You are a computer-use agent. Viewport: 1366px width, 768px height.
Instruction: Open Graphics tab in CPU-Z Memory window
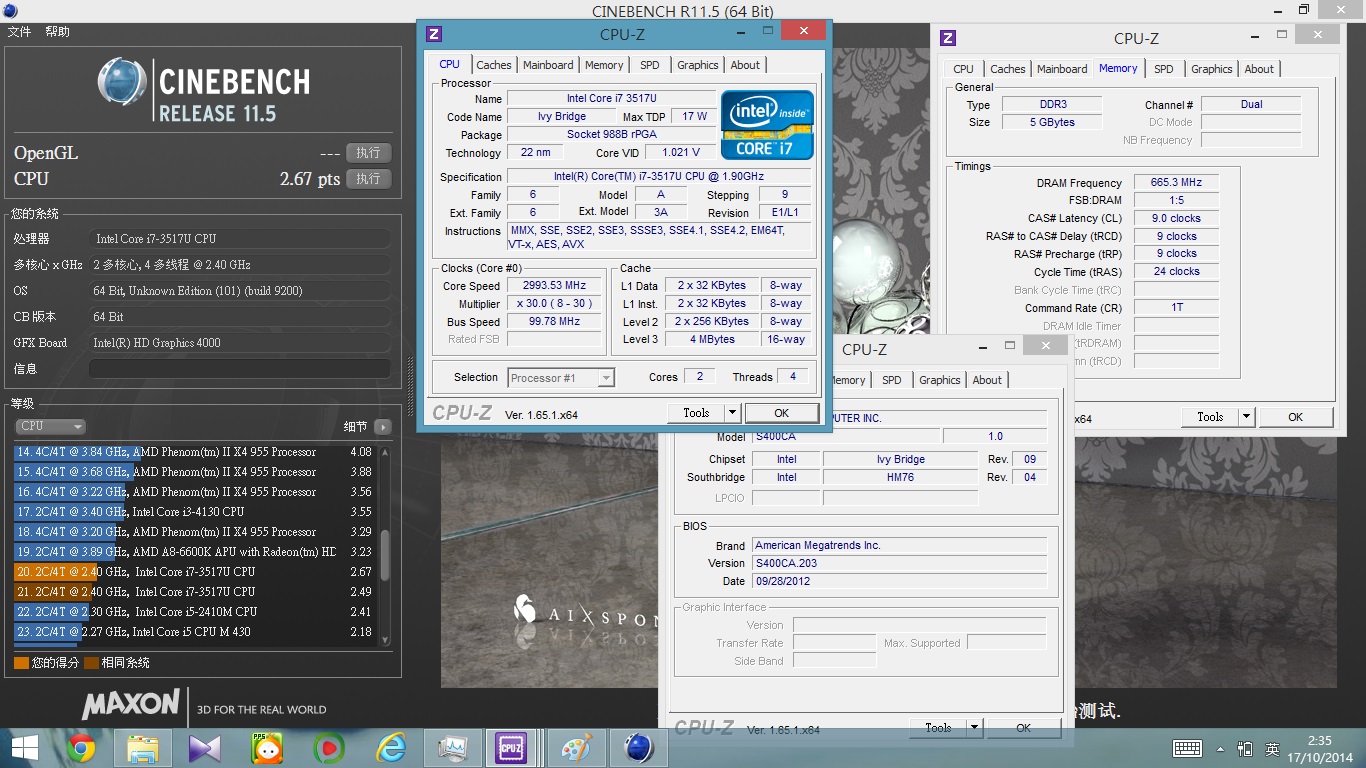click(x=1211, y=69)
